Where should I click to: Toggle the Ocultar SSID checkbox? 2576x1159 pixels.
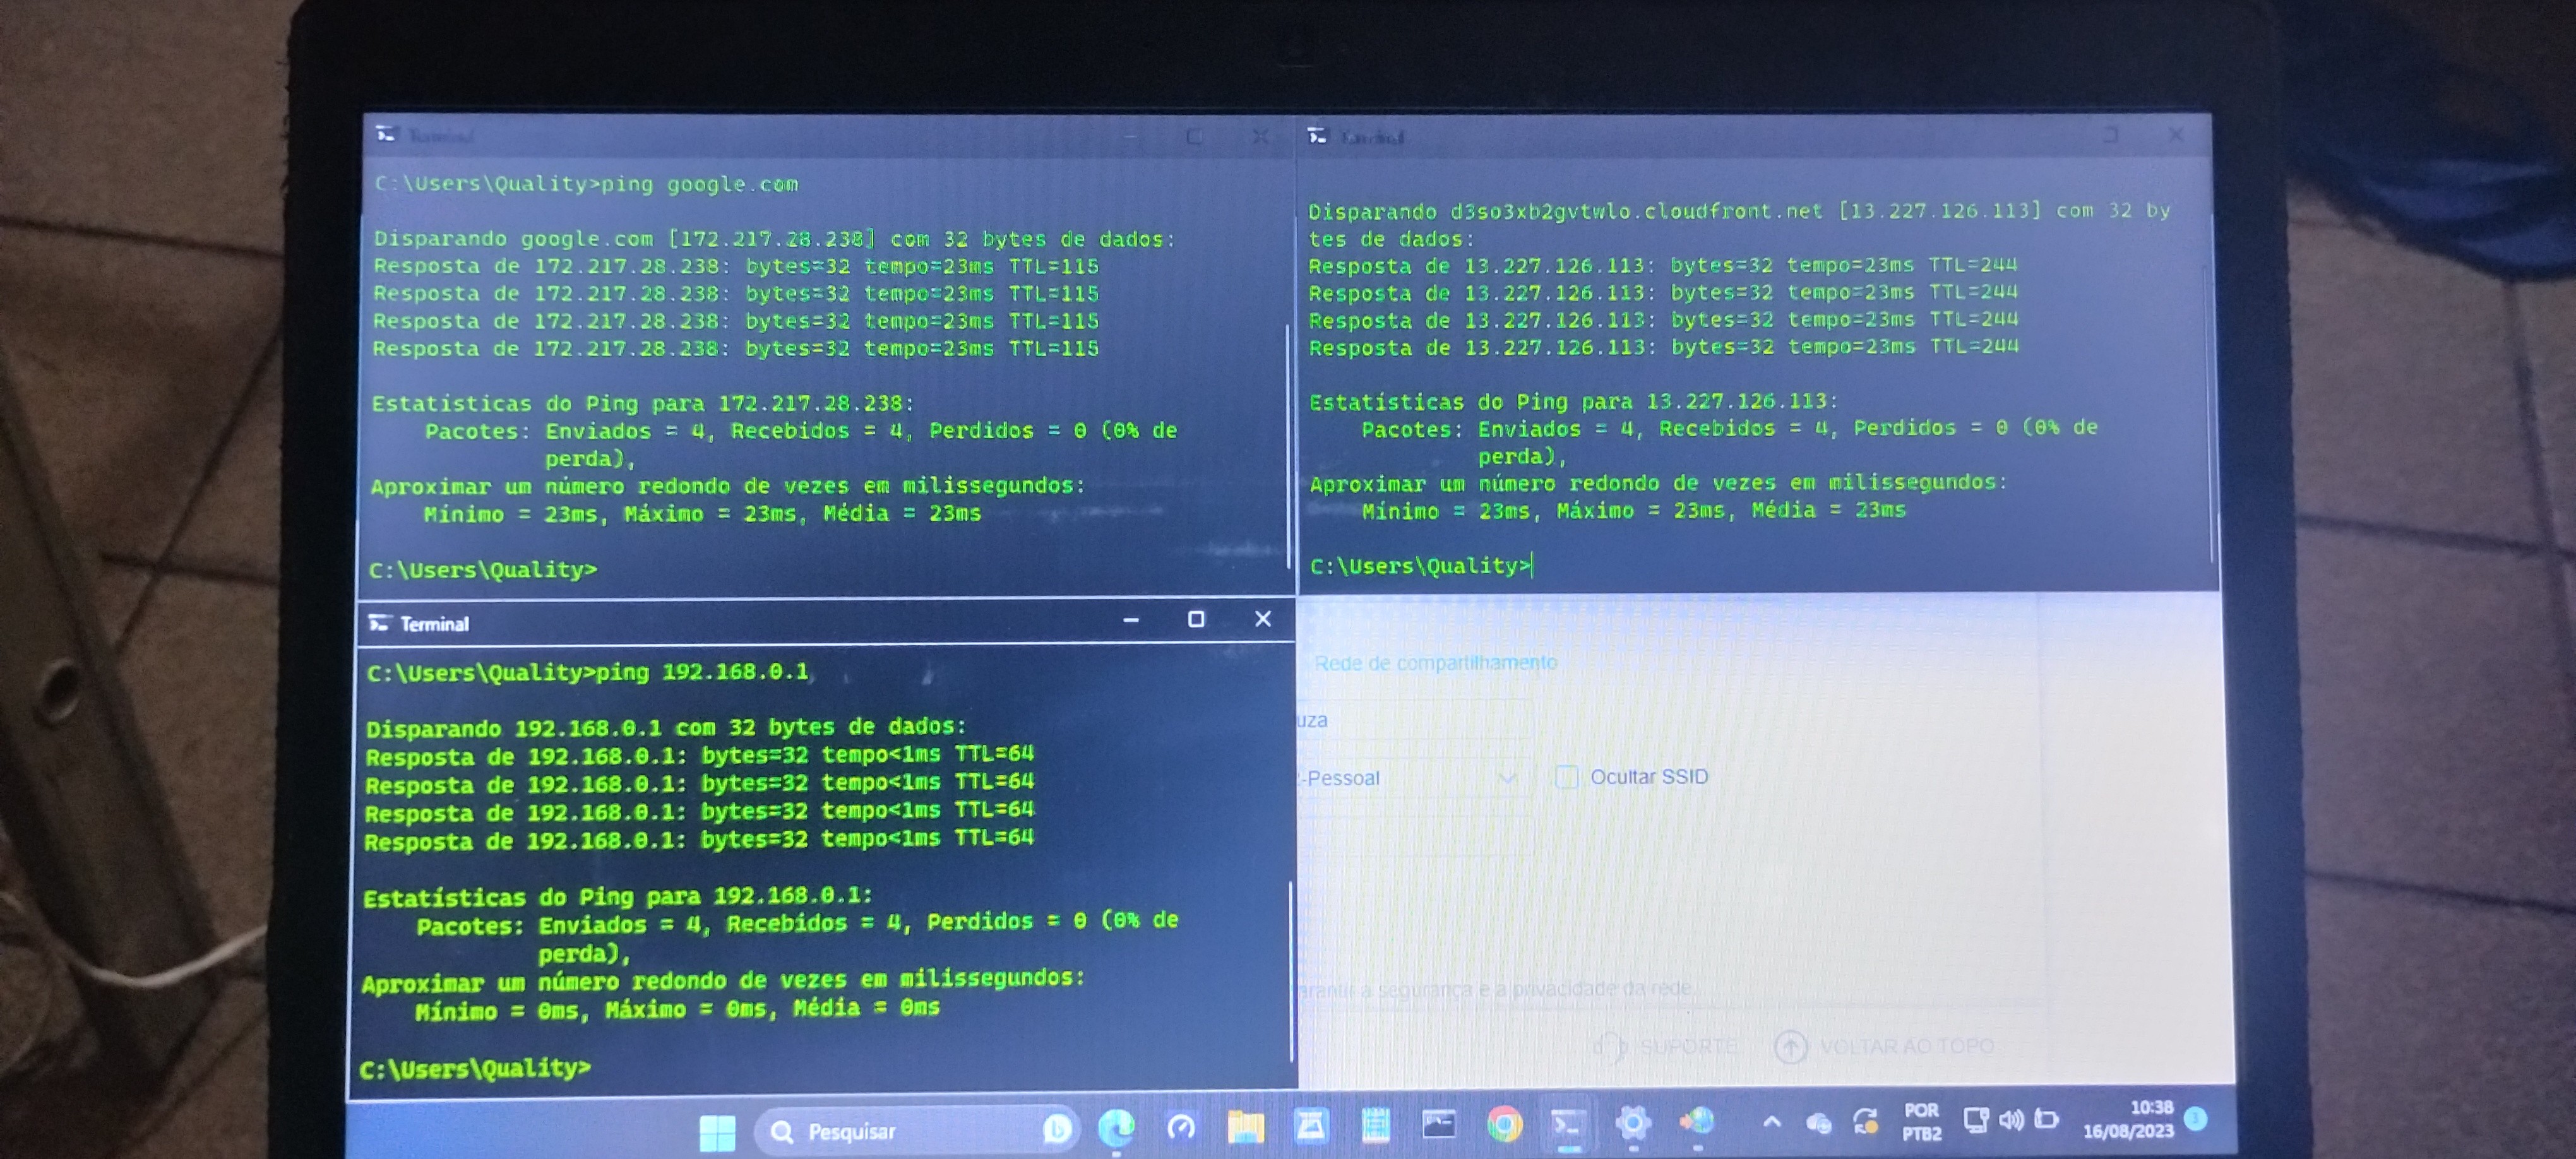point(1567,777)
